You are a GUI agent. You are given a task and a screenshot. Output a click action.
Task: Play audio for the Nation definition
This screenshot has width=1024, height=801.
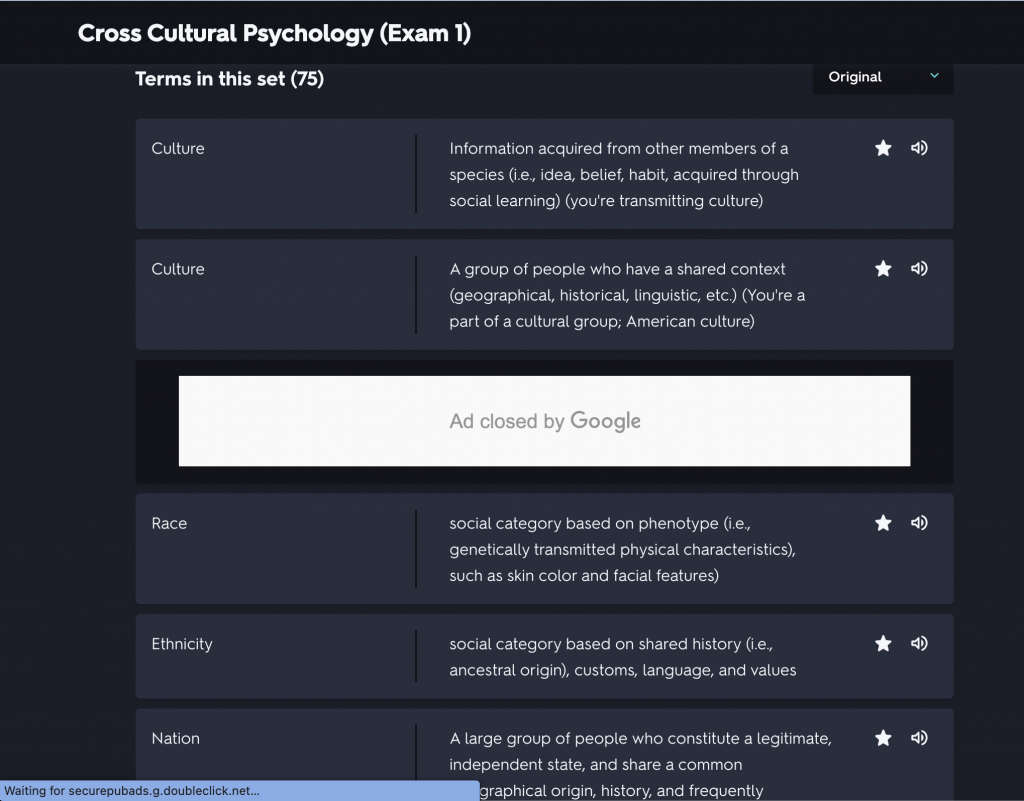pyautogui.click(x=919, y=738)
